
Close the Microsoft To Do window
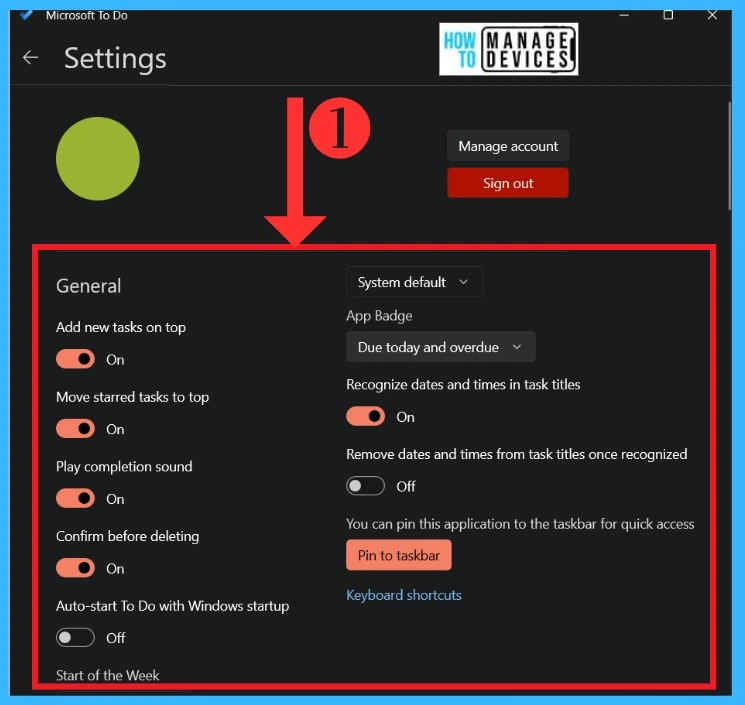click(x=712, y=15)
